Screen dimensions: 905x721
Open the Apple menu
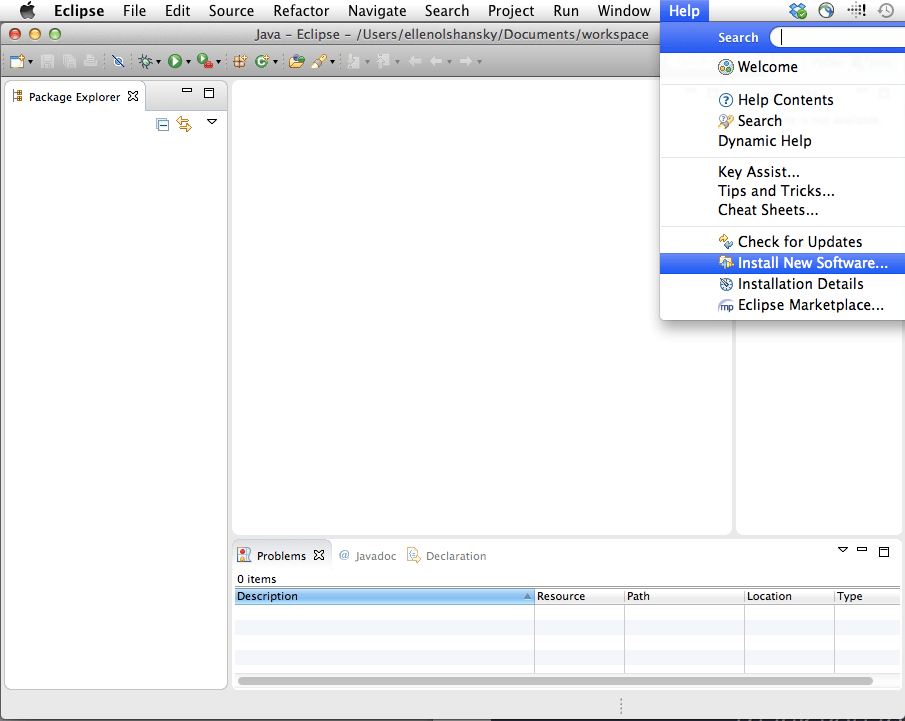pyautogui.click(x=27, y=10)
